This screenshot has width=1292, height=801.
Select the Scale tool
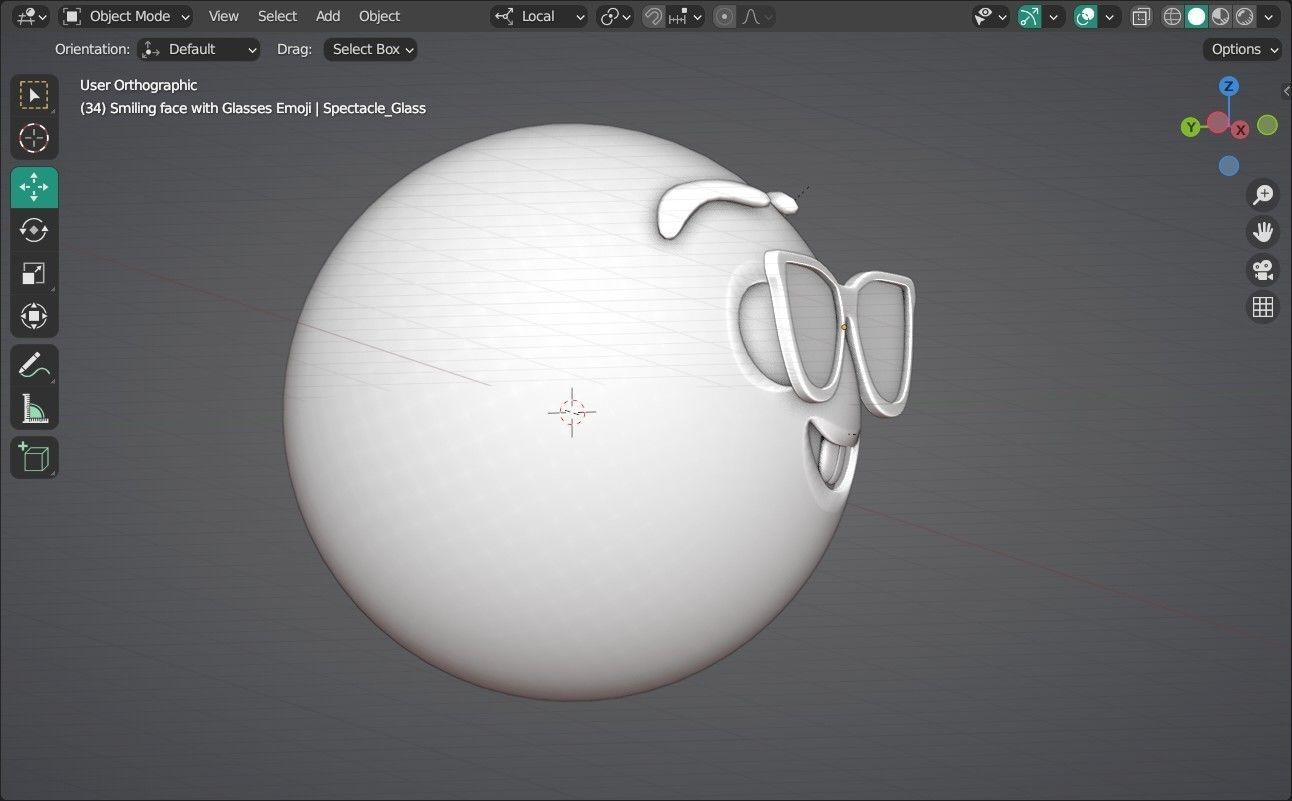34,274
